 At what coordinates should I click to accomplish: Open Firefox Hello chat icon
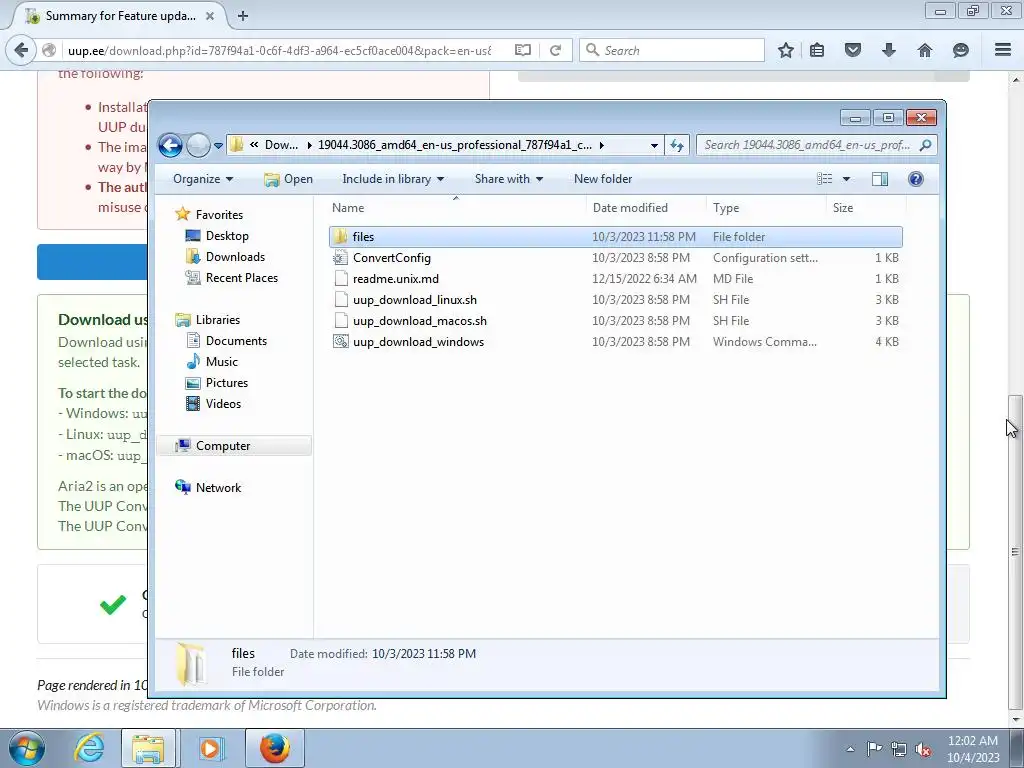pyautogui.click(x=961, y=50)
